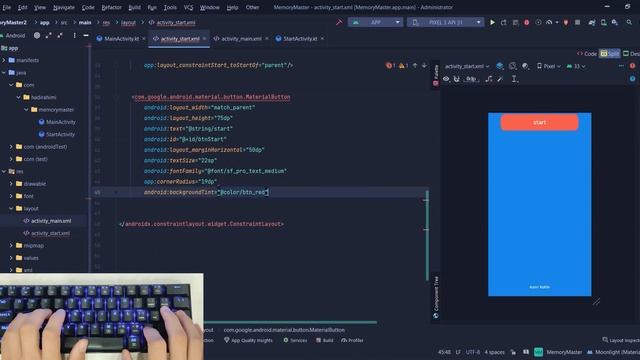Click UTF-8 encoding in status bar

click(473, 352)
